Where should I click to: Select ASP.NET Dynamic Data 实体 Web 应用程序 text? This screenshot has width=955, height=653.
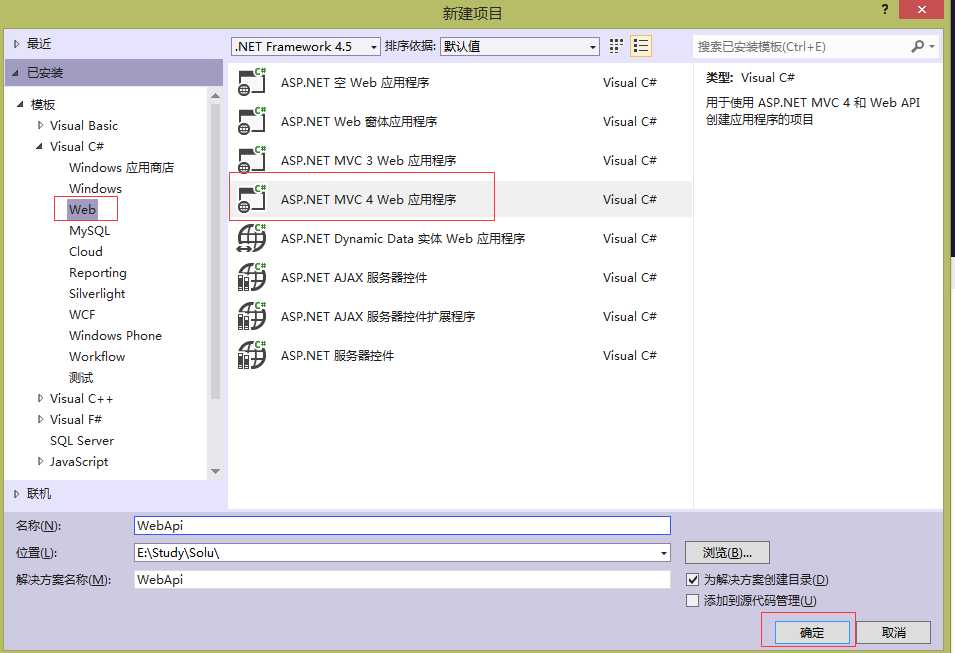pos(403,238)
